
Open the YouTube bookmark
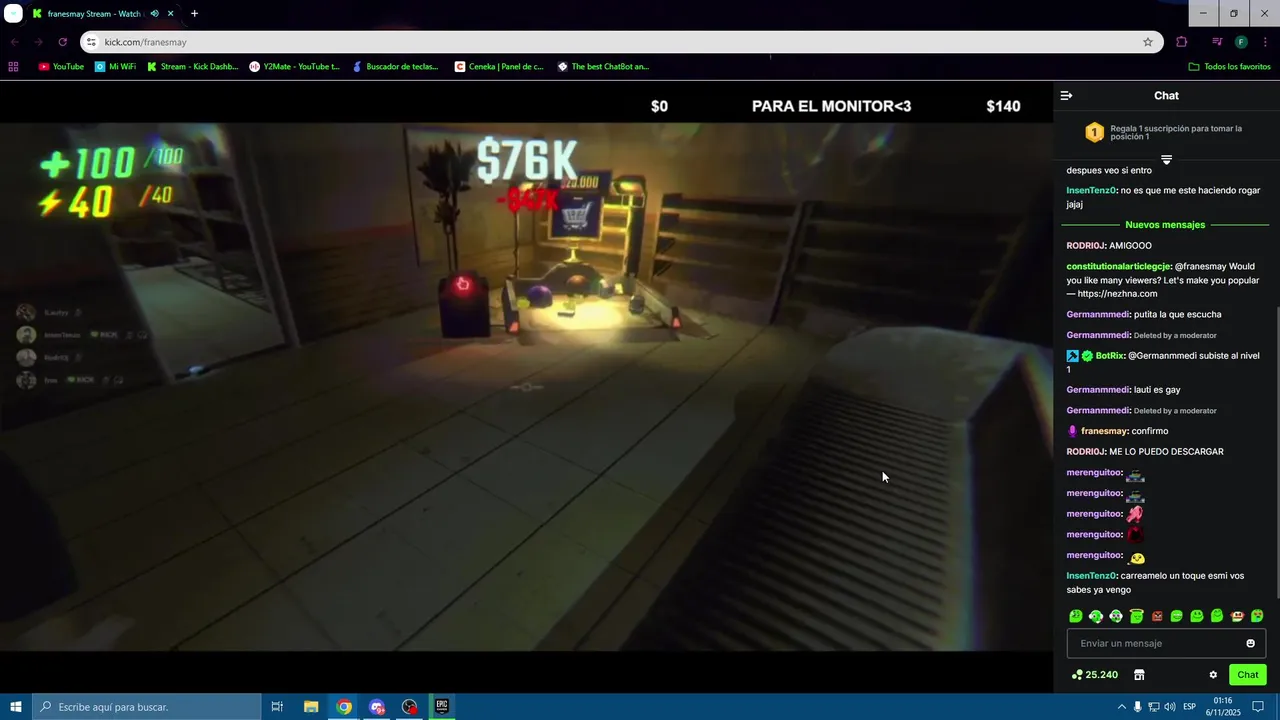pos(61,67)
